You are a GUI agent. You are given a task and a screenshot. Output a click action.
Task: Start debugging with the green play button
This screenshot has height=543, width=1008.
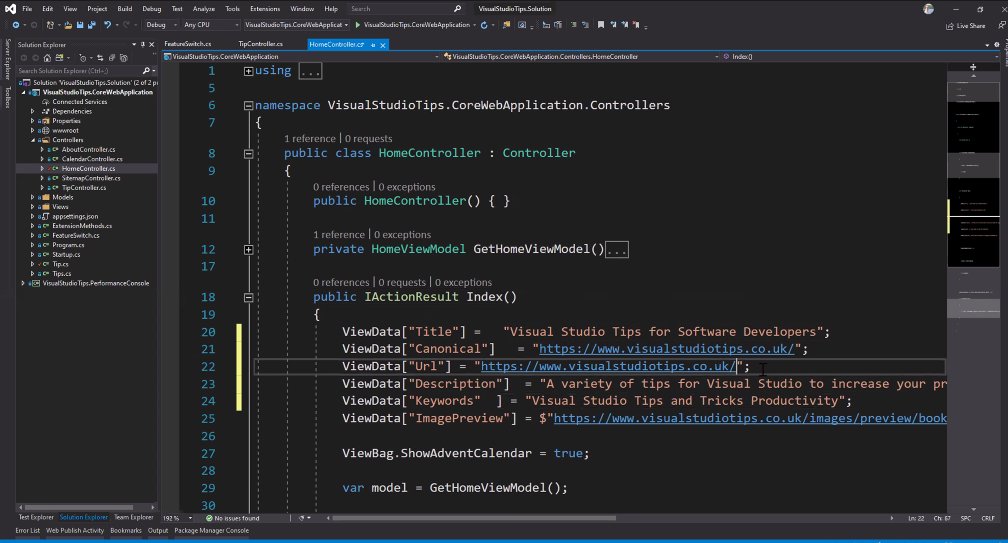(x=358, y=25)
